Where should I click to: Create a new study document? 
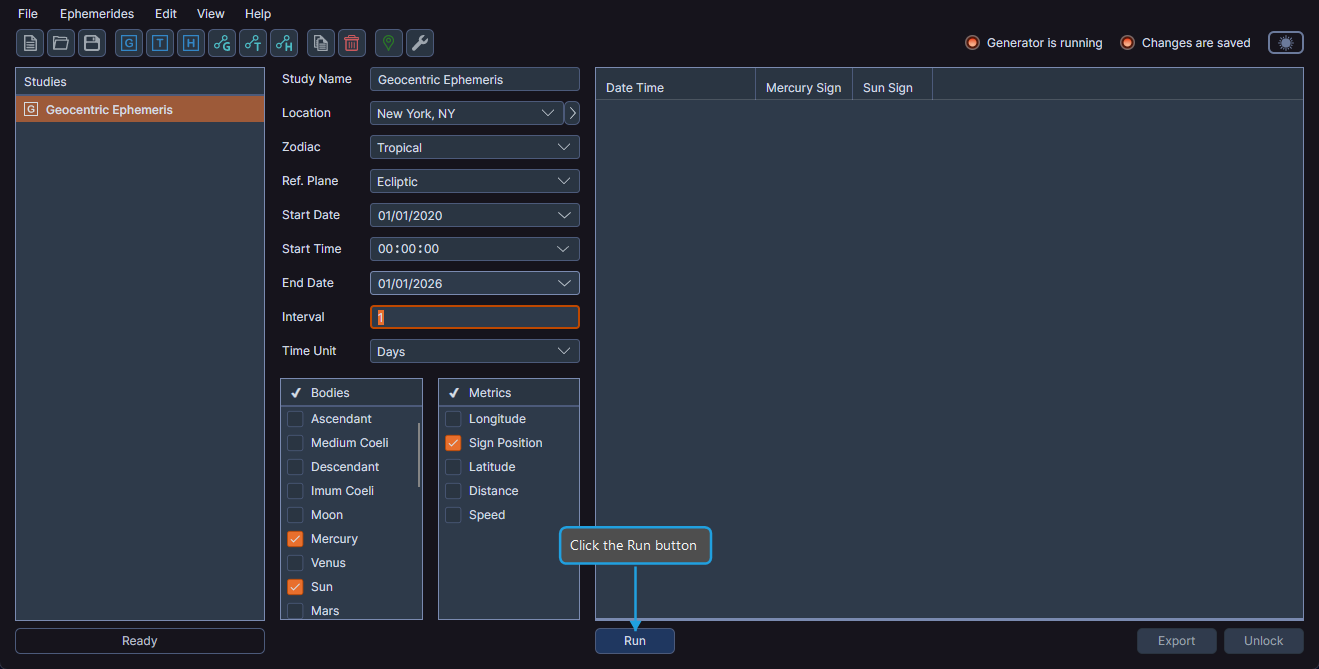pos(29,43)
